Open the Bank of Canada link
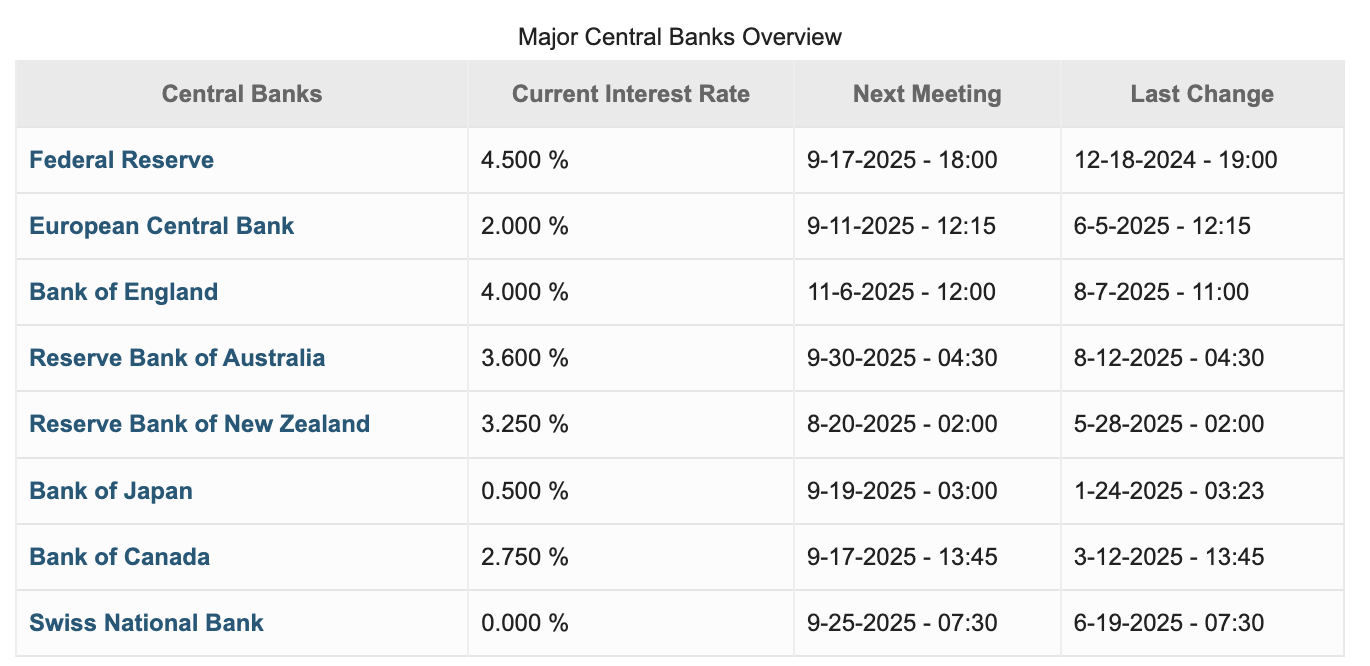This screenshot has height=666, width=1370. tap(120, 557)
